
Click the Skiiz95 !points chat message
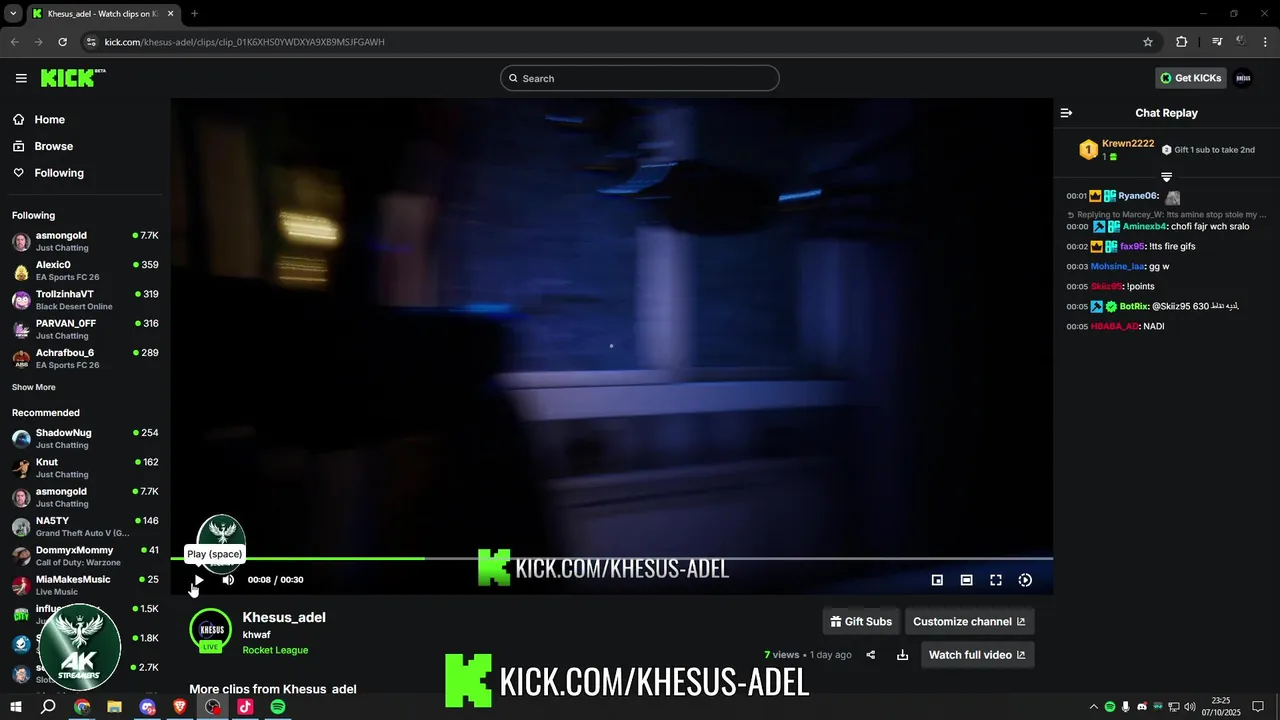1110,286
